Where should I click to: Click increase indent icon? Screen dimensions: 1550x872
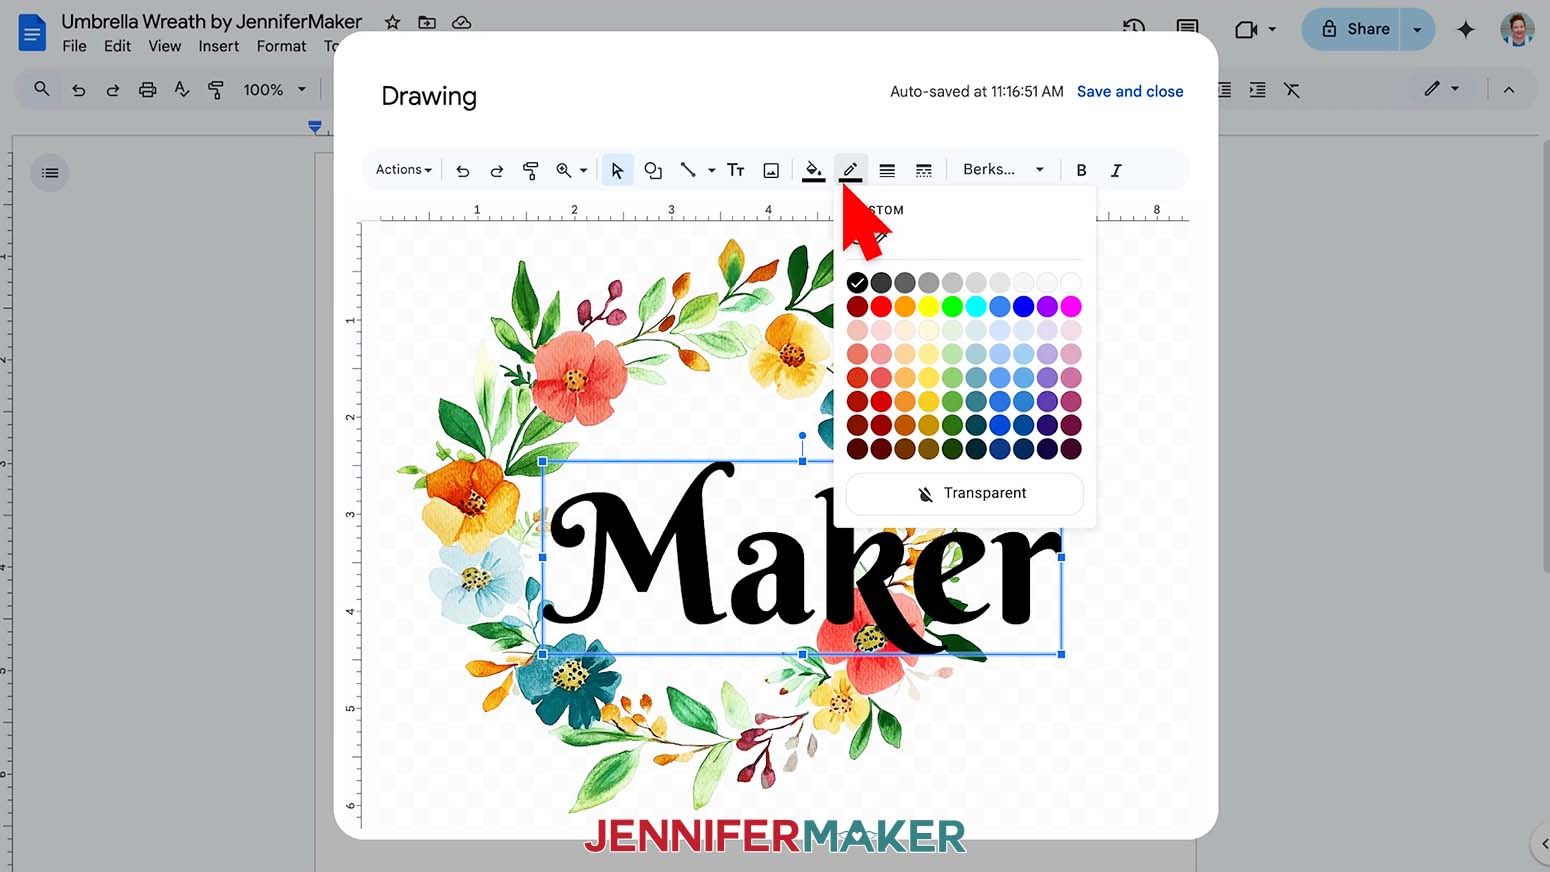1257,90
